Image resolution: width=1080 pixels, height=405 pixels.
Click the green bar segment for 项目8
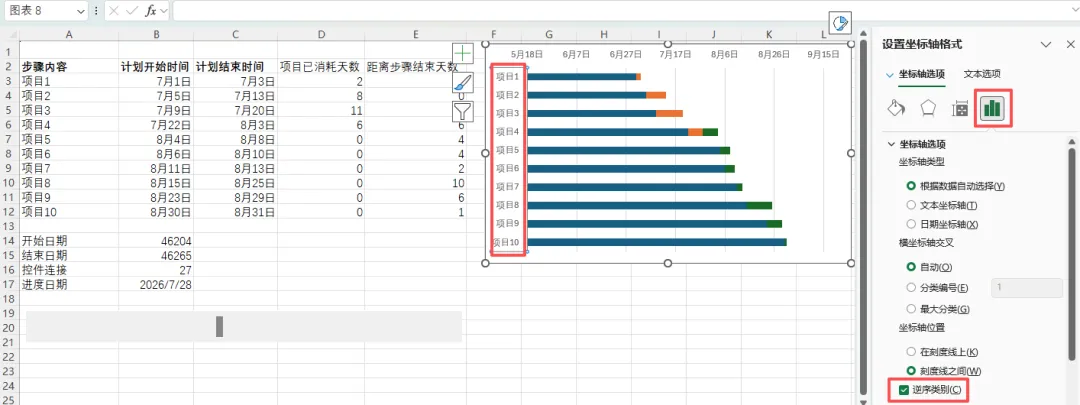[759, 205]
